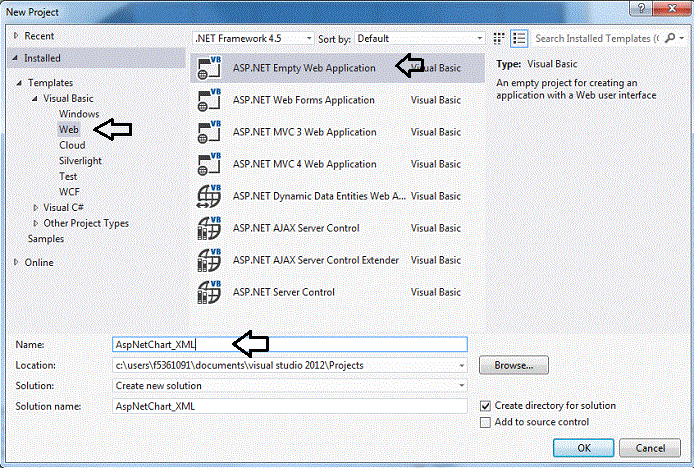This screenshot has width=694, height=468.
Task: Switch to medium icons list view
Action: click(x=519, y=39)
